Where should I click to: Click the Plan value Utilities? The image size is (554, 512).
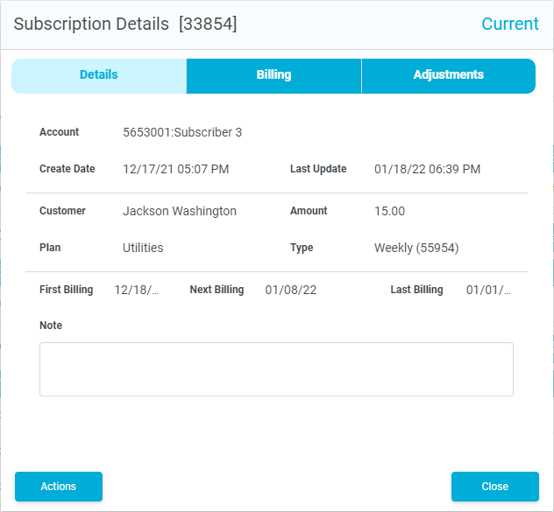click(x=143, y=248)
